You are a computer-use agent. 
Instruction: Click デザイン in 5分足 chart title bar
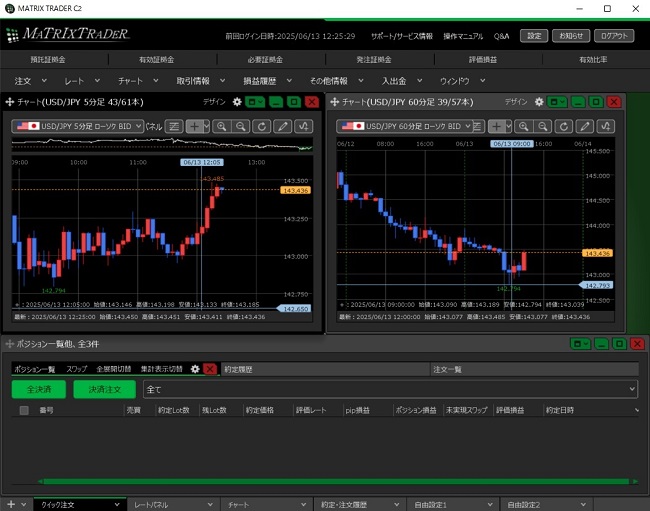pos(214,102)
